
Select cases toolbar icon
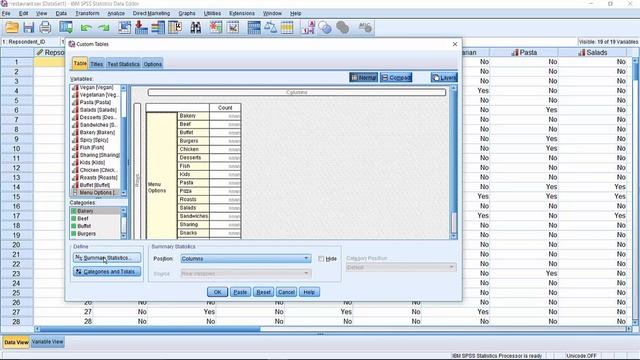coord(287,28)
